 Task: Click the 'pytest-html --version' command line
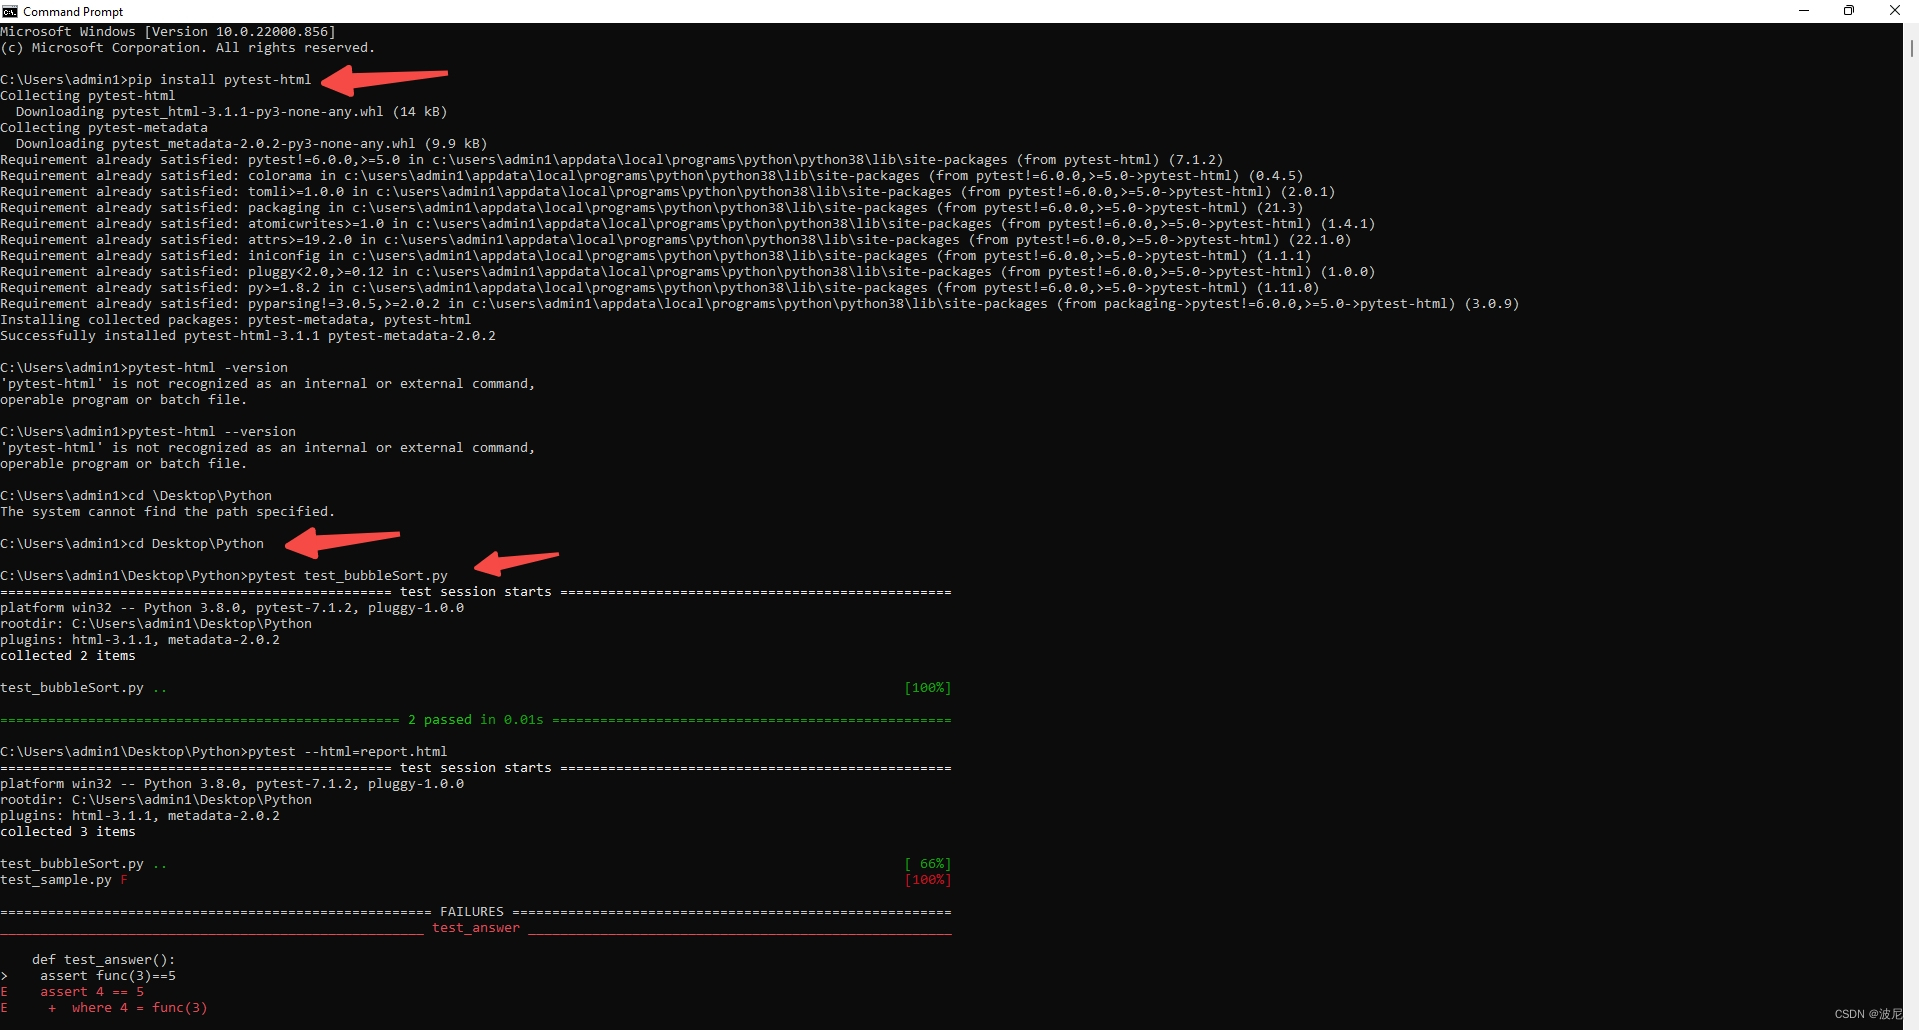pyautogui.click(x=148, y=432)
